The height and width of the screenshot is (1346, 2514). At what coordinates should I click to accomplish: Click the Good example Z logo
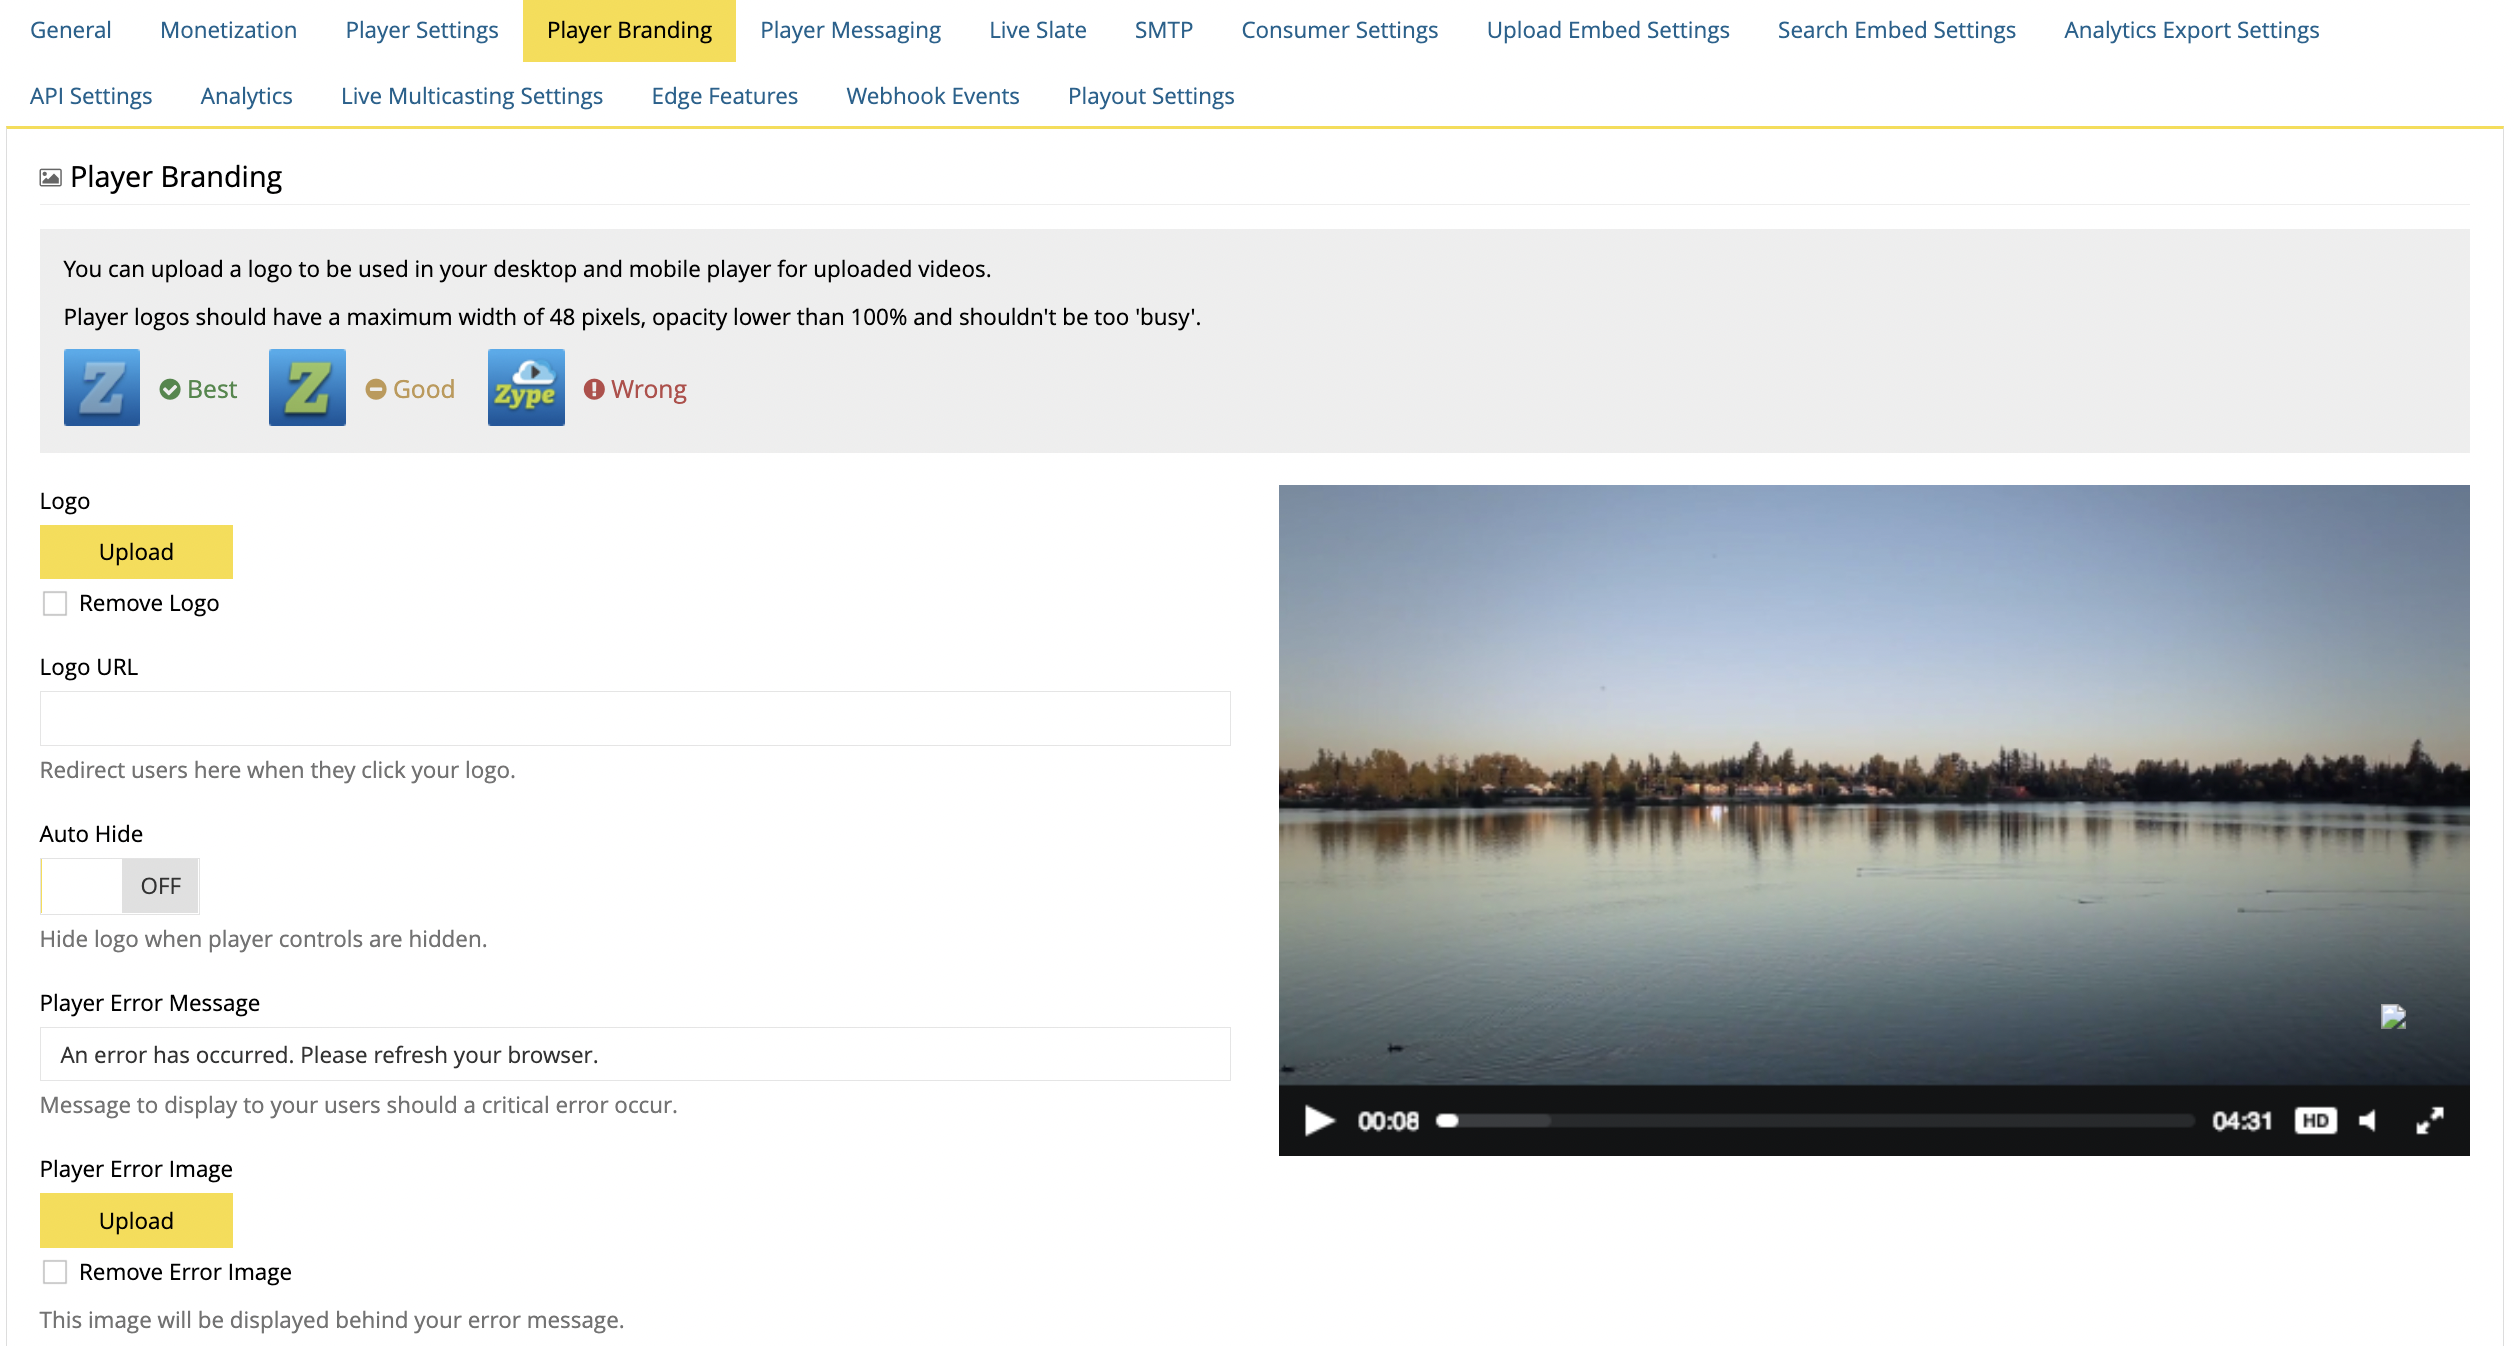coord(307,388)
